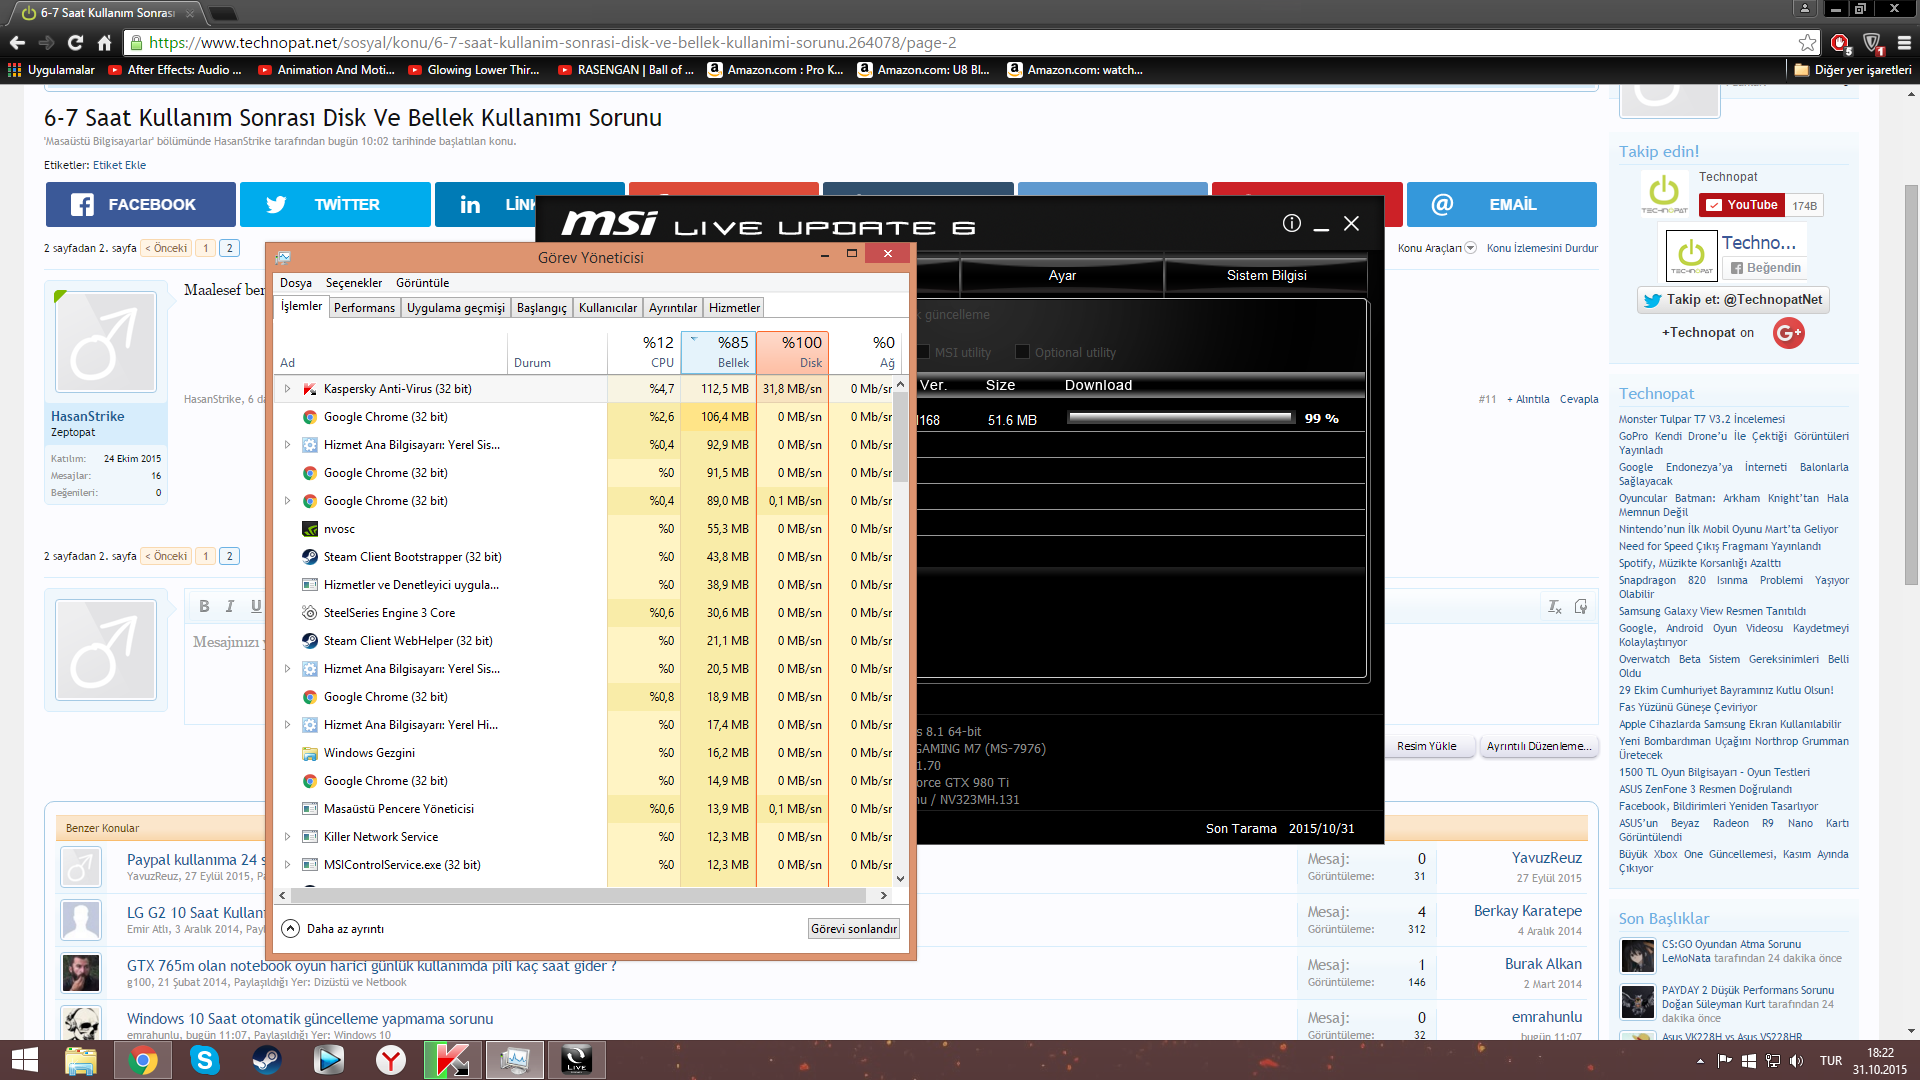Expand the Google Chrome process tree row
The width and height of the screenshot is (1920, 1080).
286,500
